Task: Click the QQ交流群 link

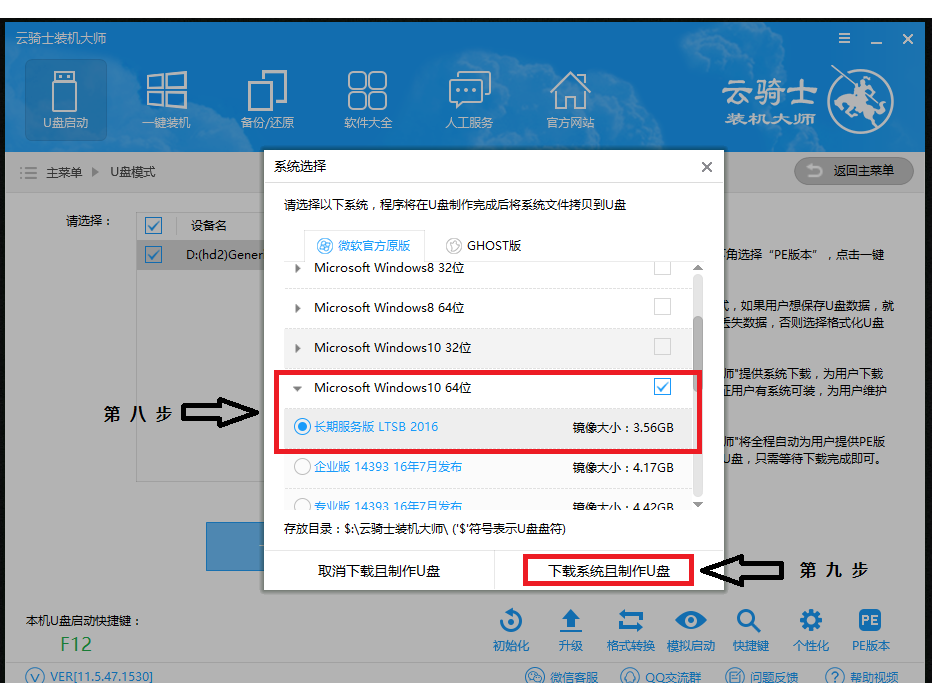Action: [660, 676]
